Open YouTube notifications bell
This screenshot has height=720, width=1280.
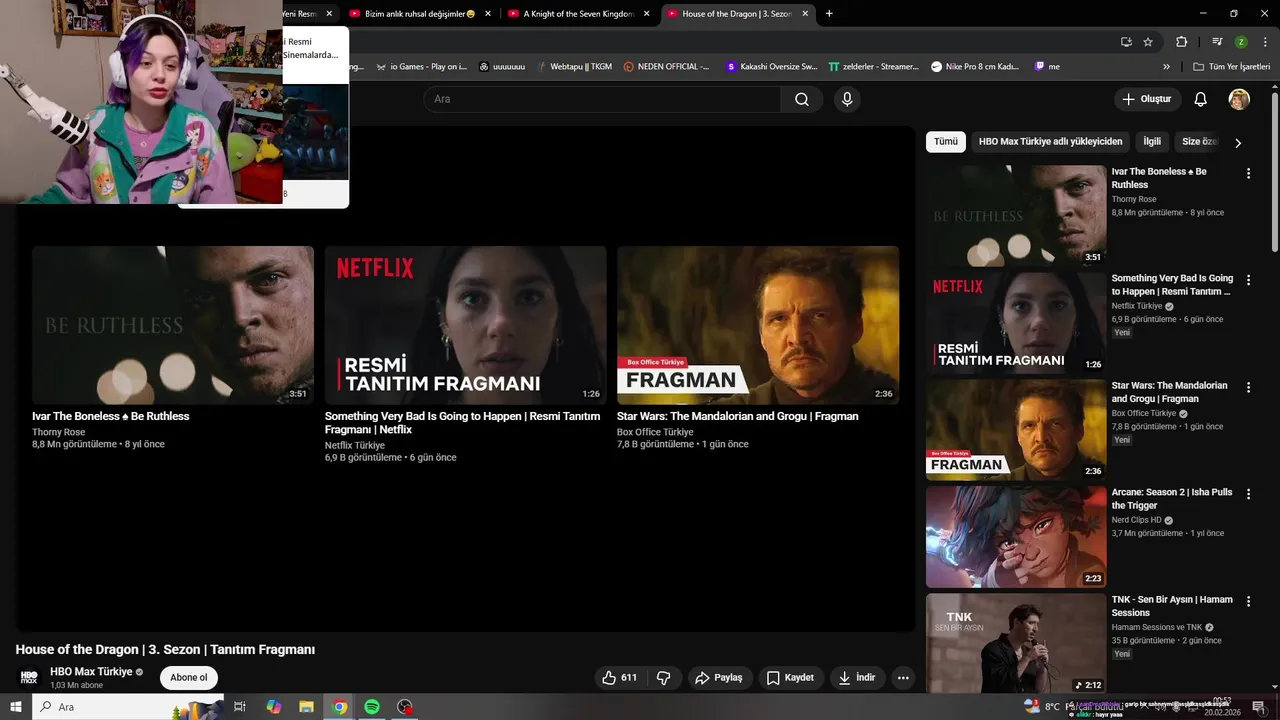tap(1201, 99)
